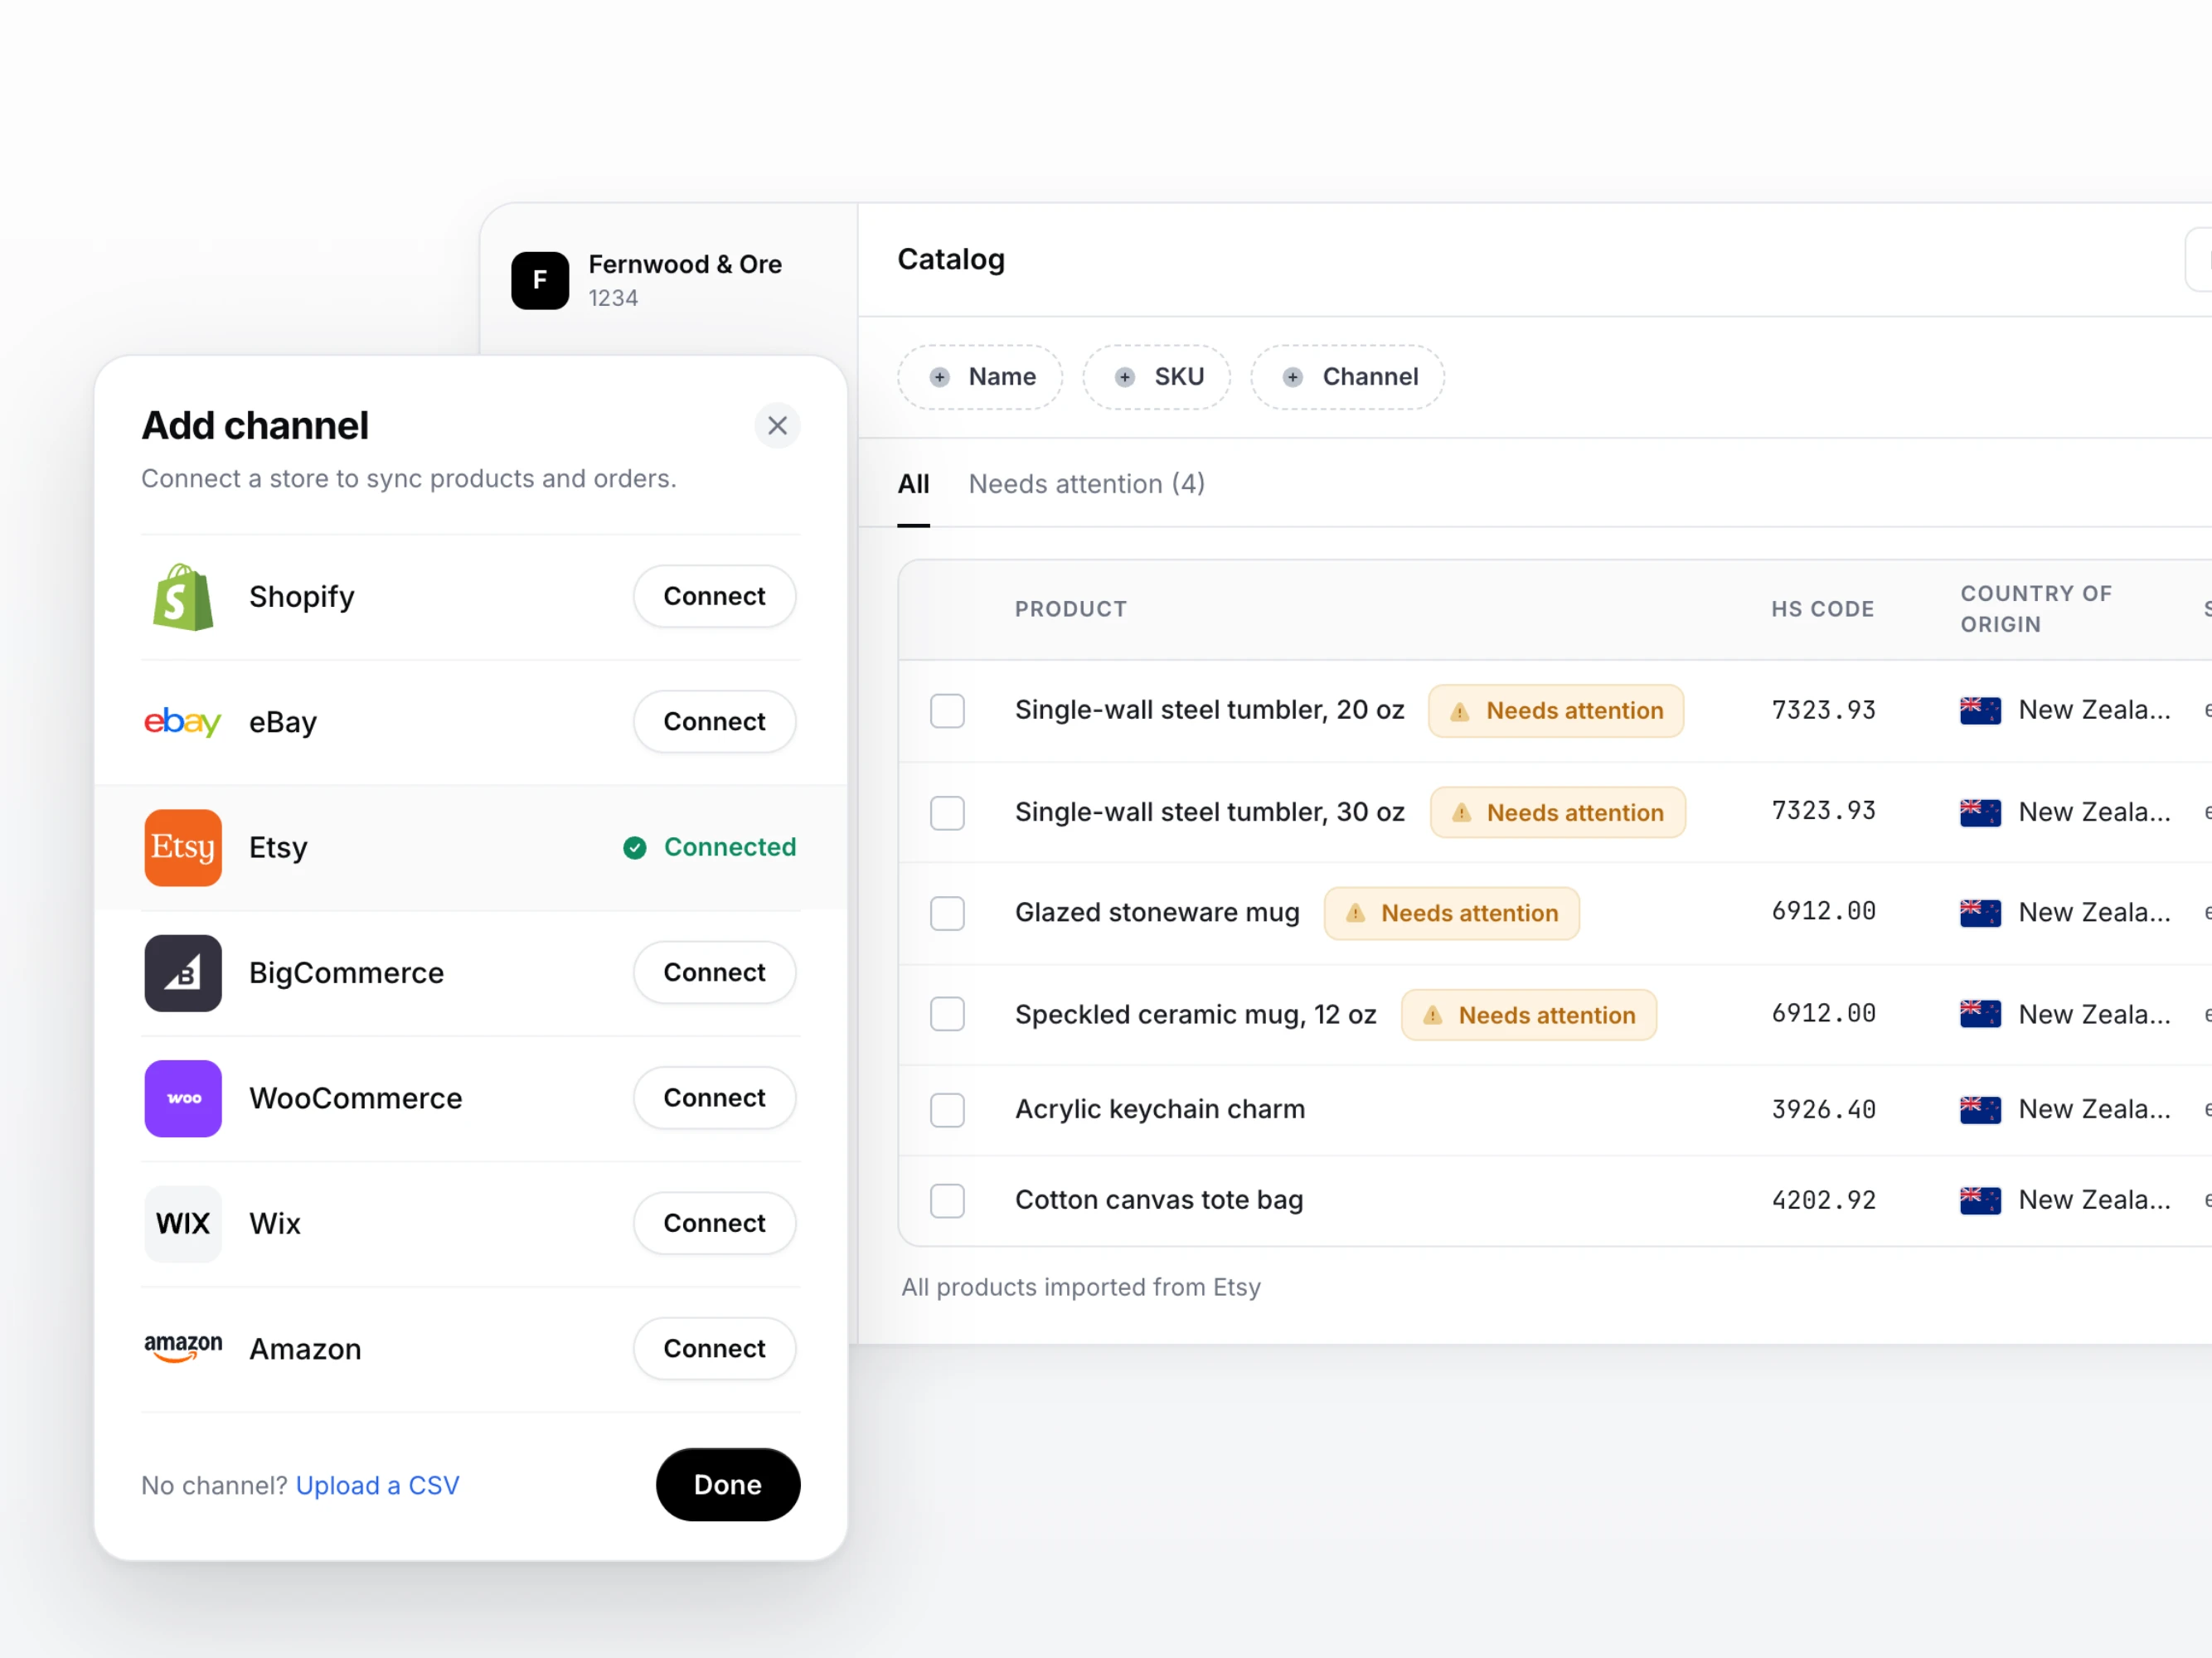This screenshot has height=1658, width=2212.
Task: Open the SKU filter chip
Action: coord(1157,377)
